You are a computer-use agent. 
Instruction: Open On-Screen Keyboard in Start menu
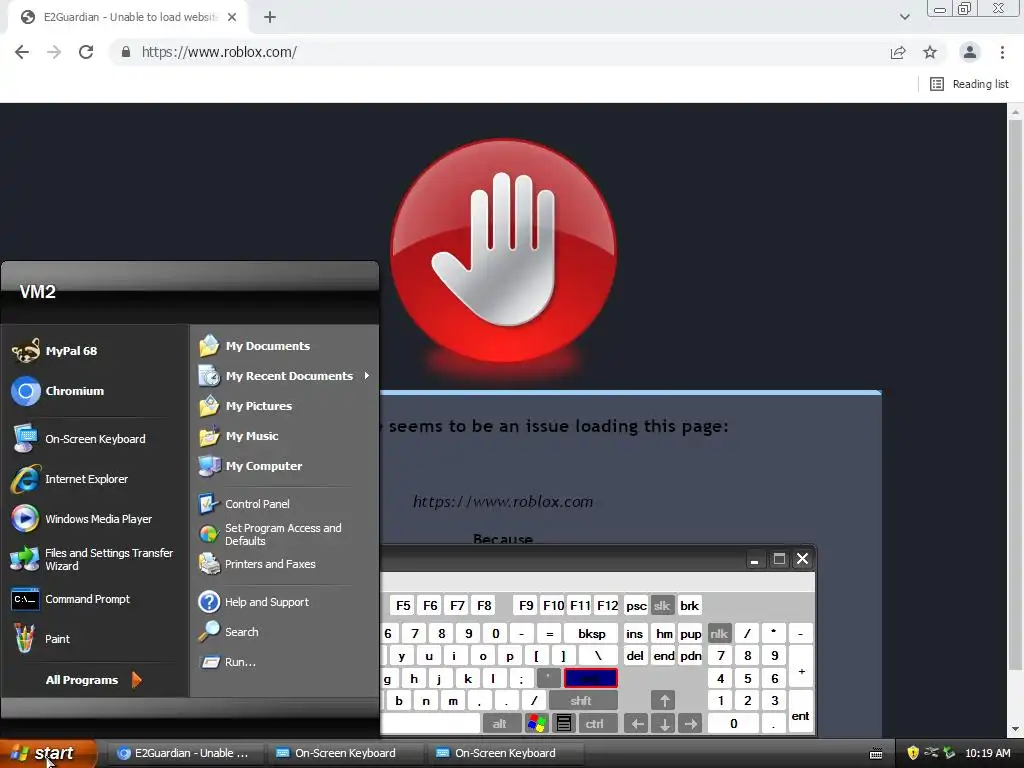click(79, 439)
